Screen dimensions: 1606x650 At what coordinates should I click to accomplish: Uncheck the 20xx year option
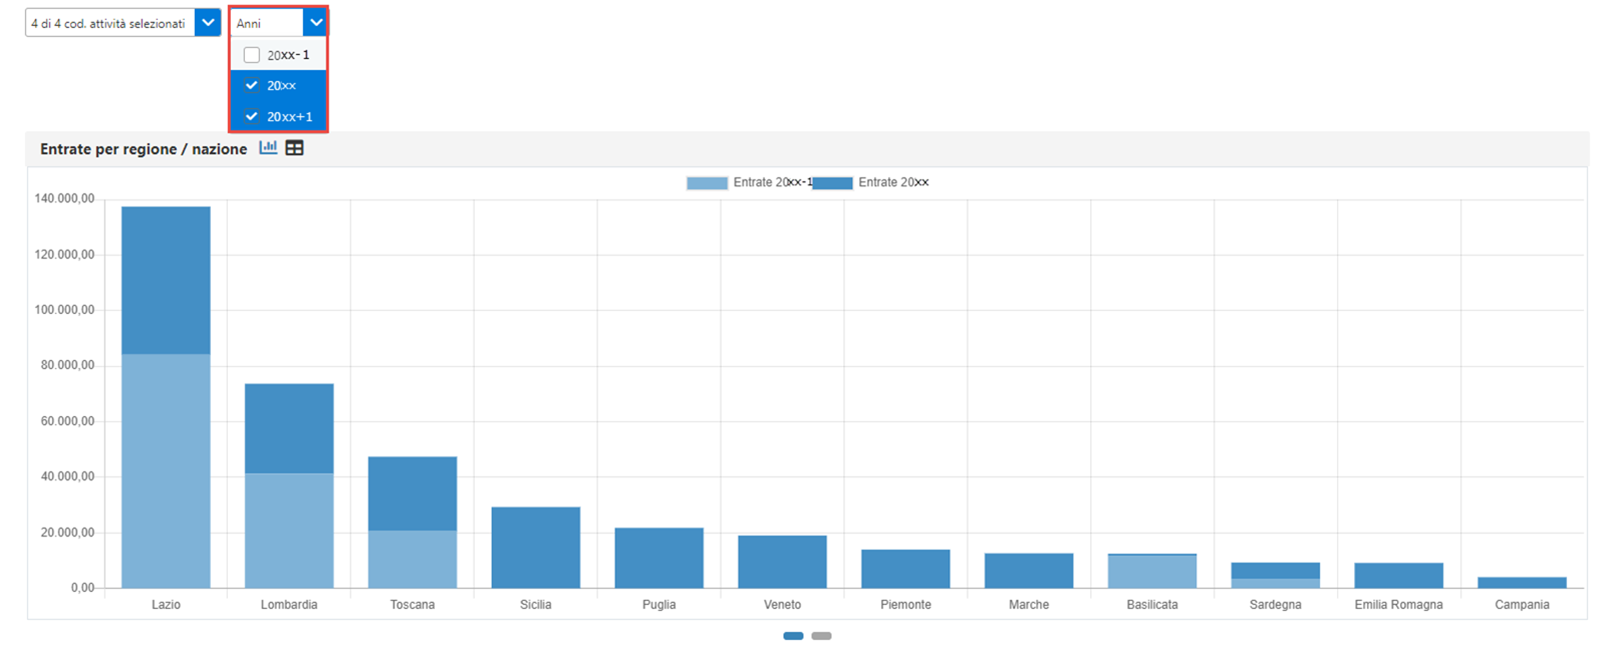[252, 86]
